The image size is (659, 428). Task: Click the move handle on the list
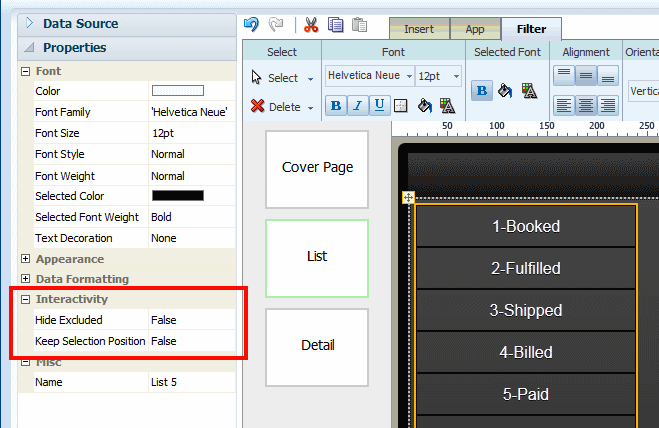(x=408, y=197)
